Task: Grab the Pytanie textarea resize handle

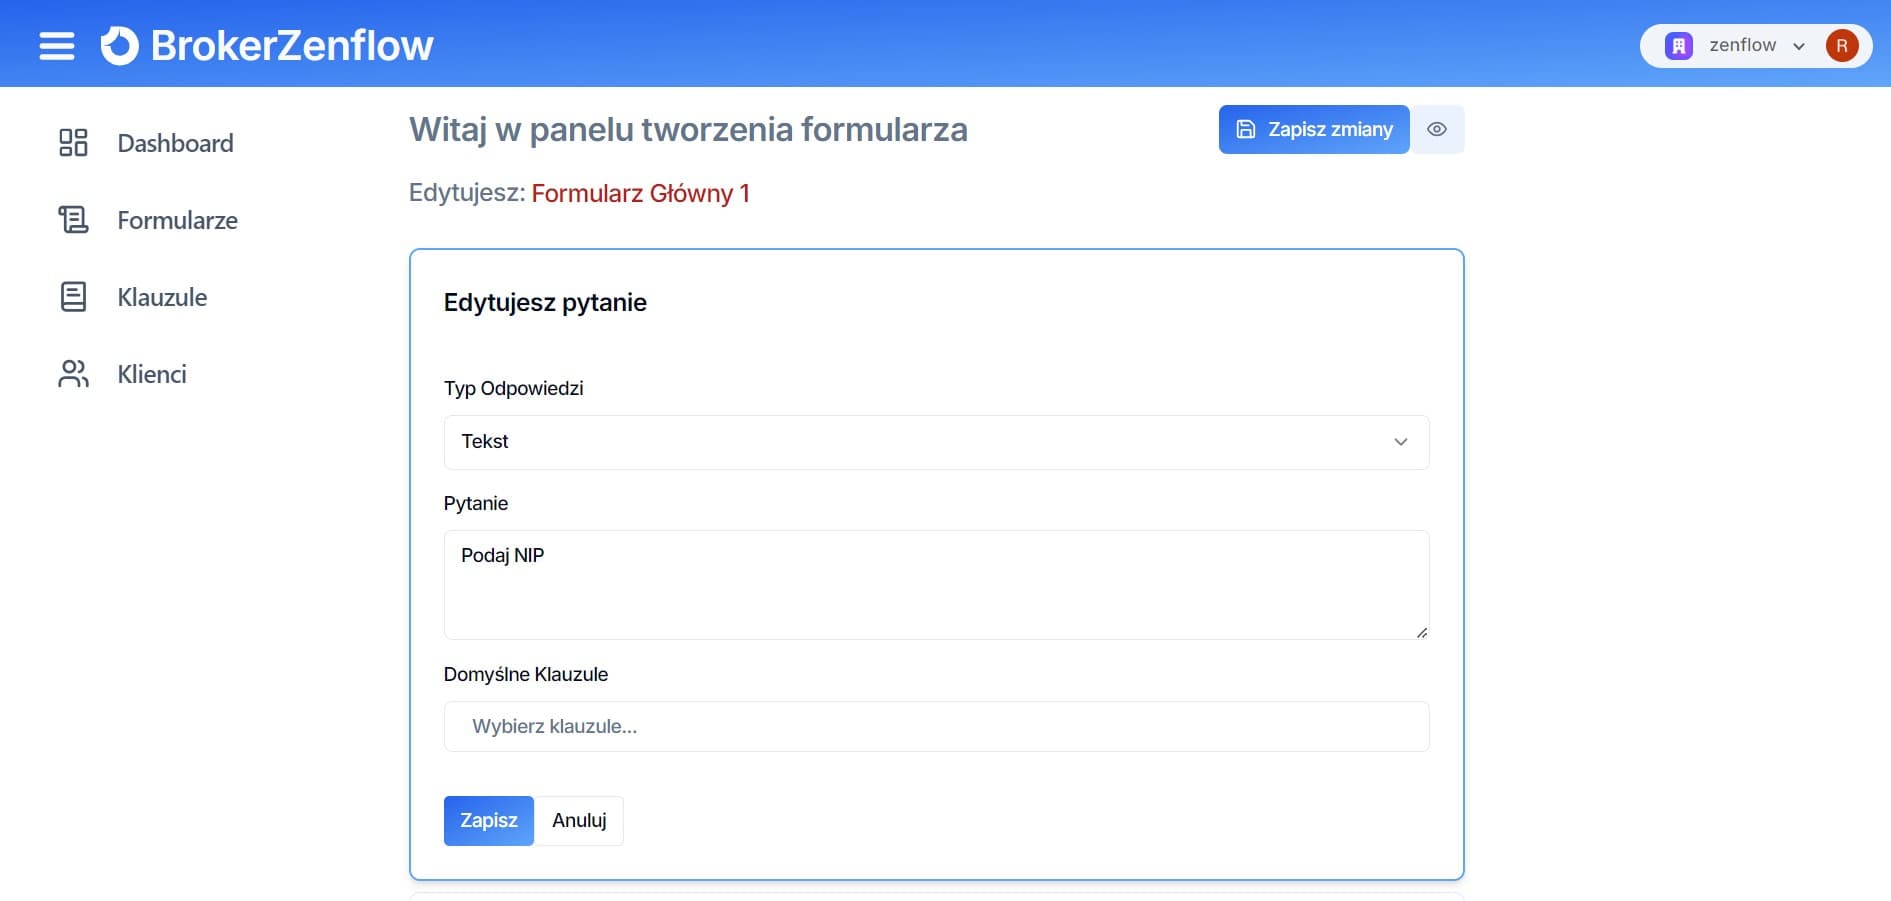Action: pyautogui.click(x=1422, y=632)
